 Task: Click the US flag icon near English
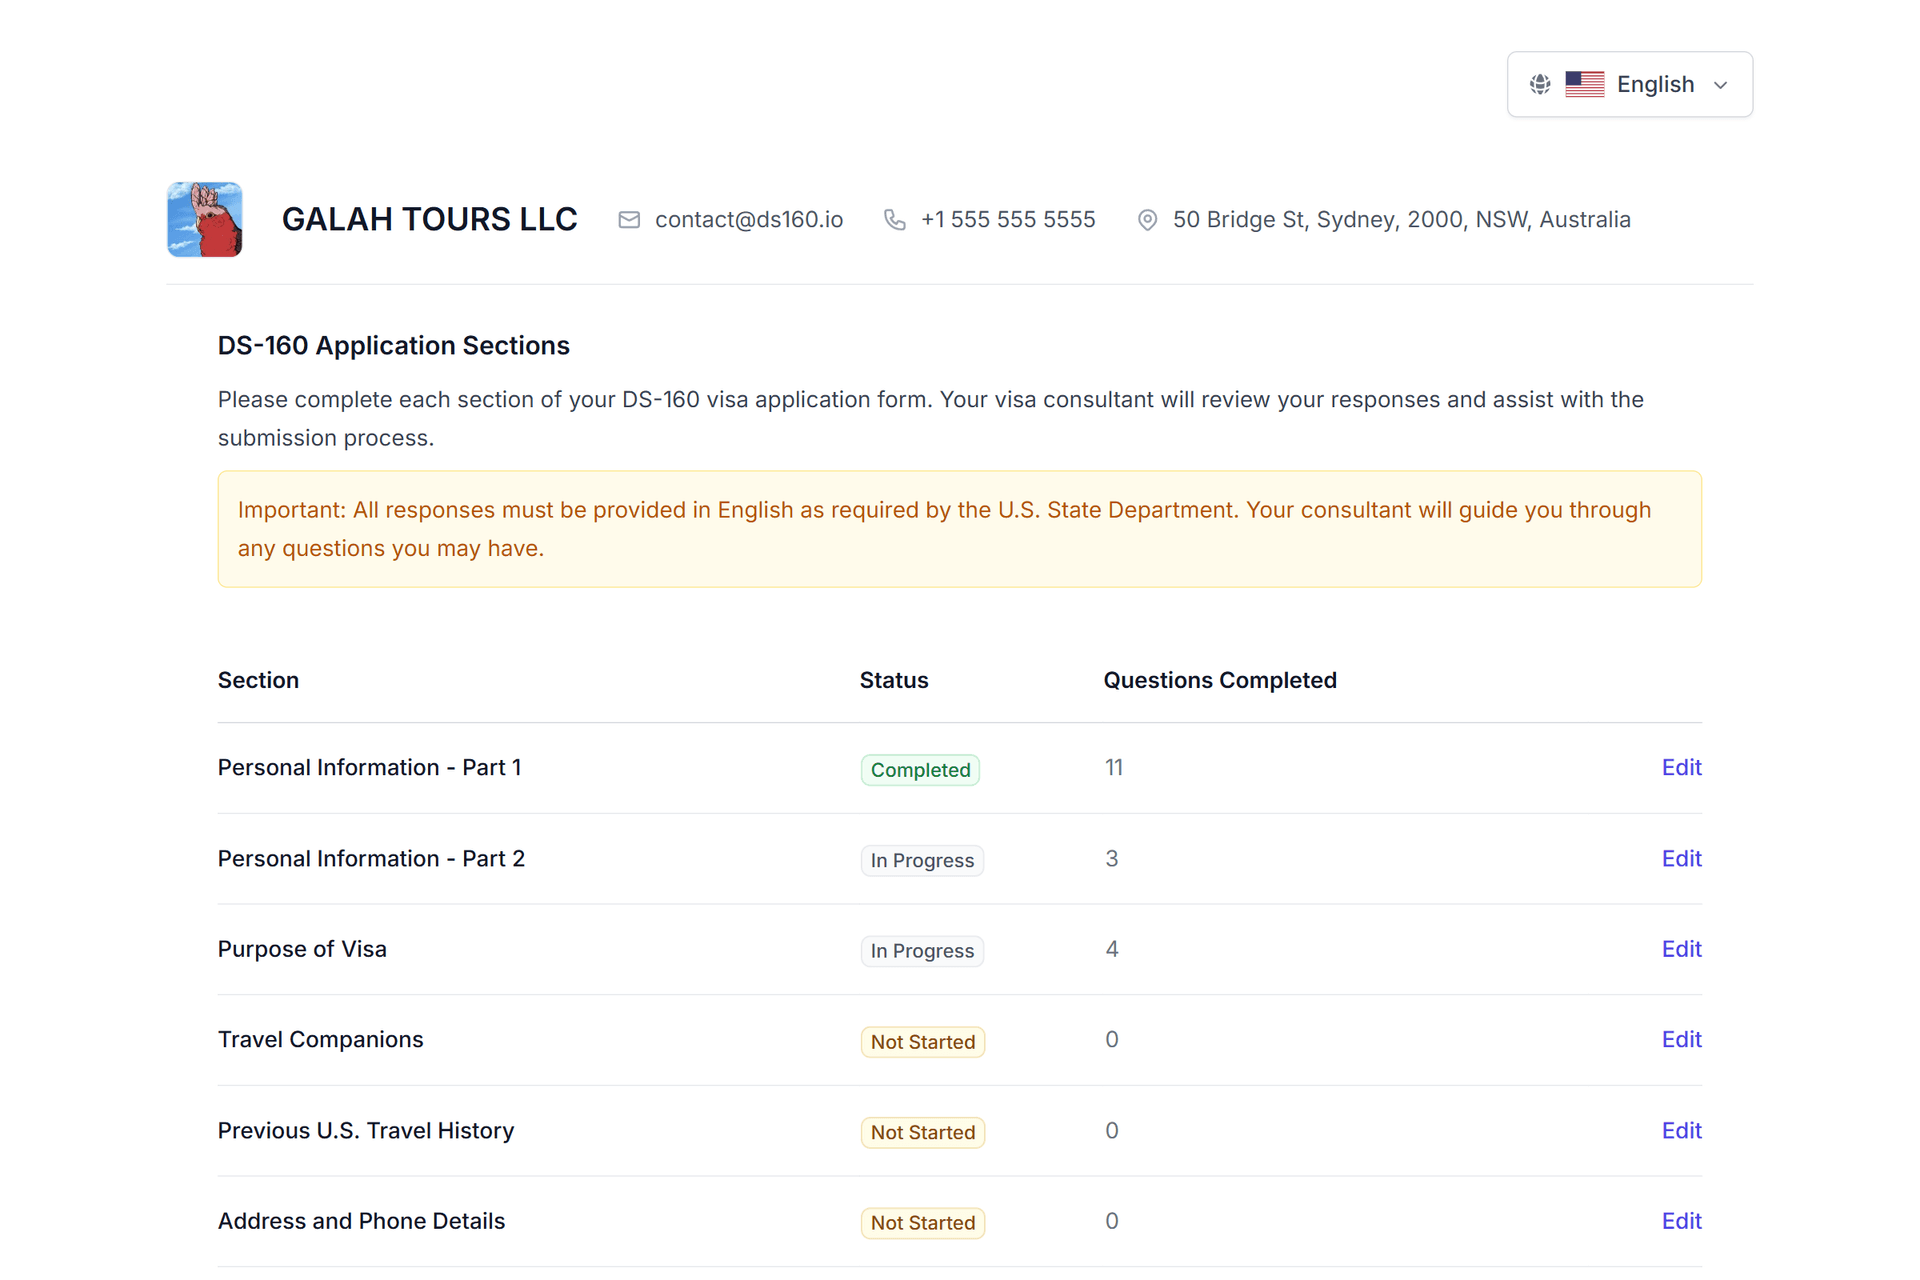pos(1585,84)
